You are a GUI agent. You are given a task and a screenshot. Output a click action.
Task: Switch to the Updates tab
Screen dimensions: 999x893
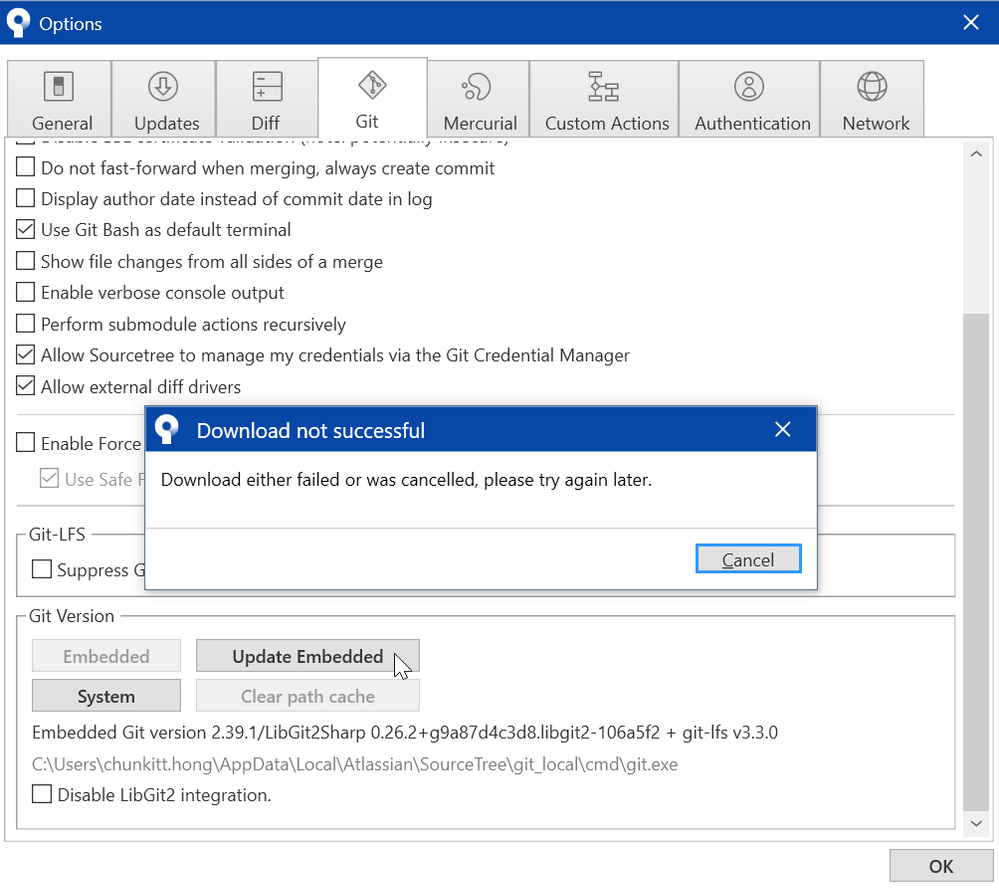tap(164, 99)
